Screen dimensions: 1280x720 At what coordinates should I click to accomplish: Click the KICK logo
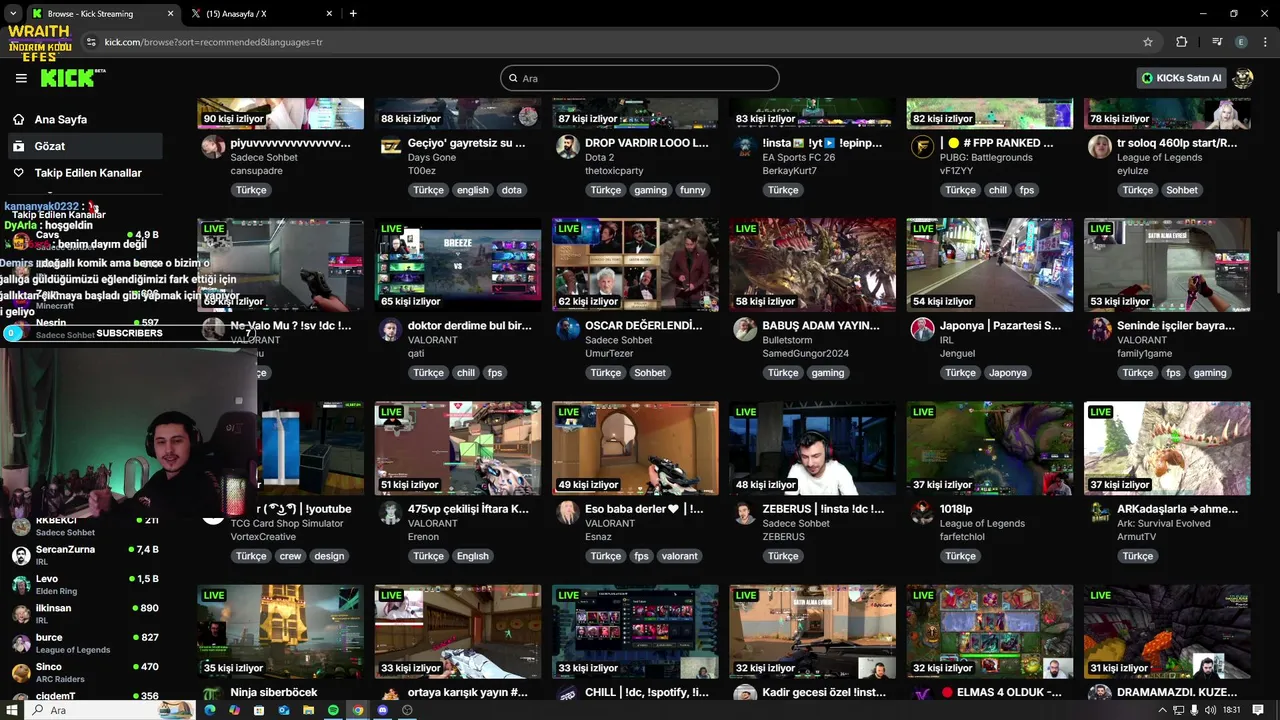73,78
